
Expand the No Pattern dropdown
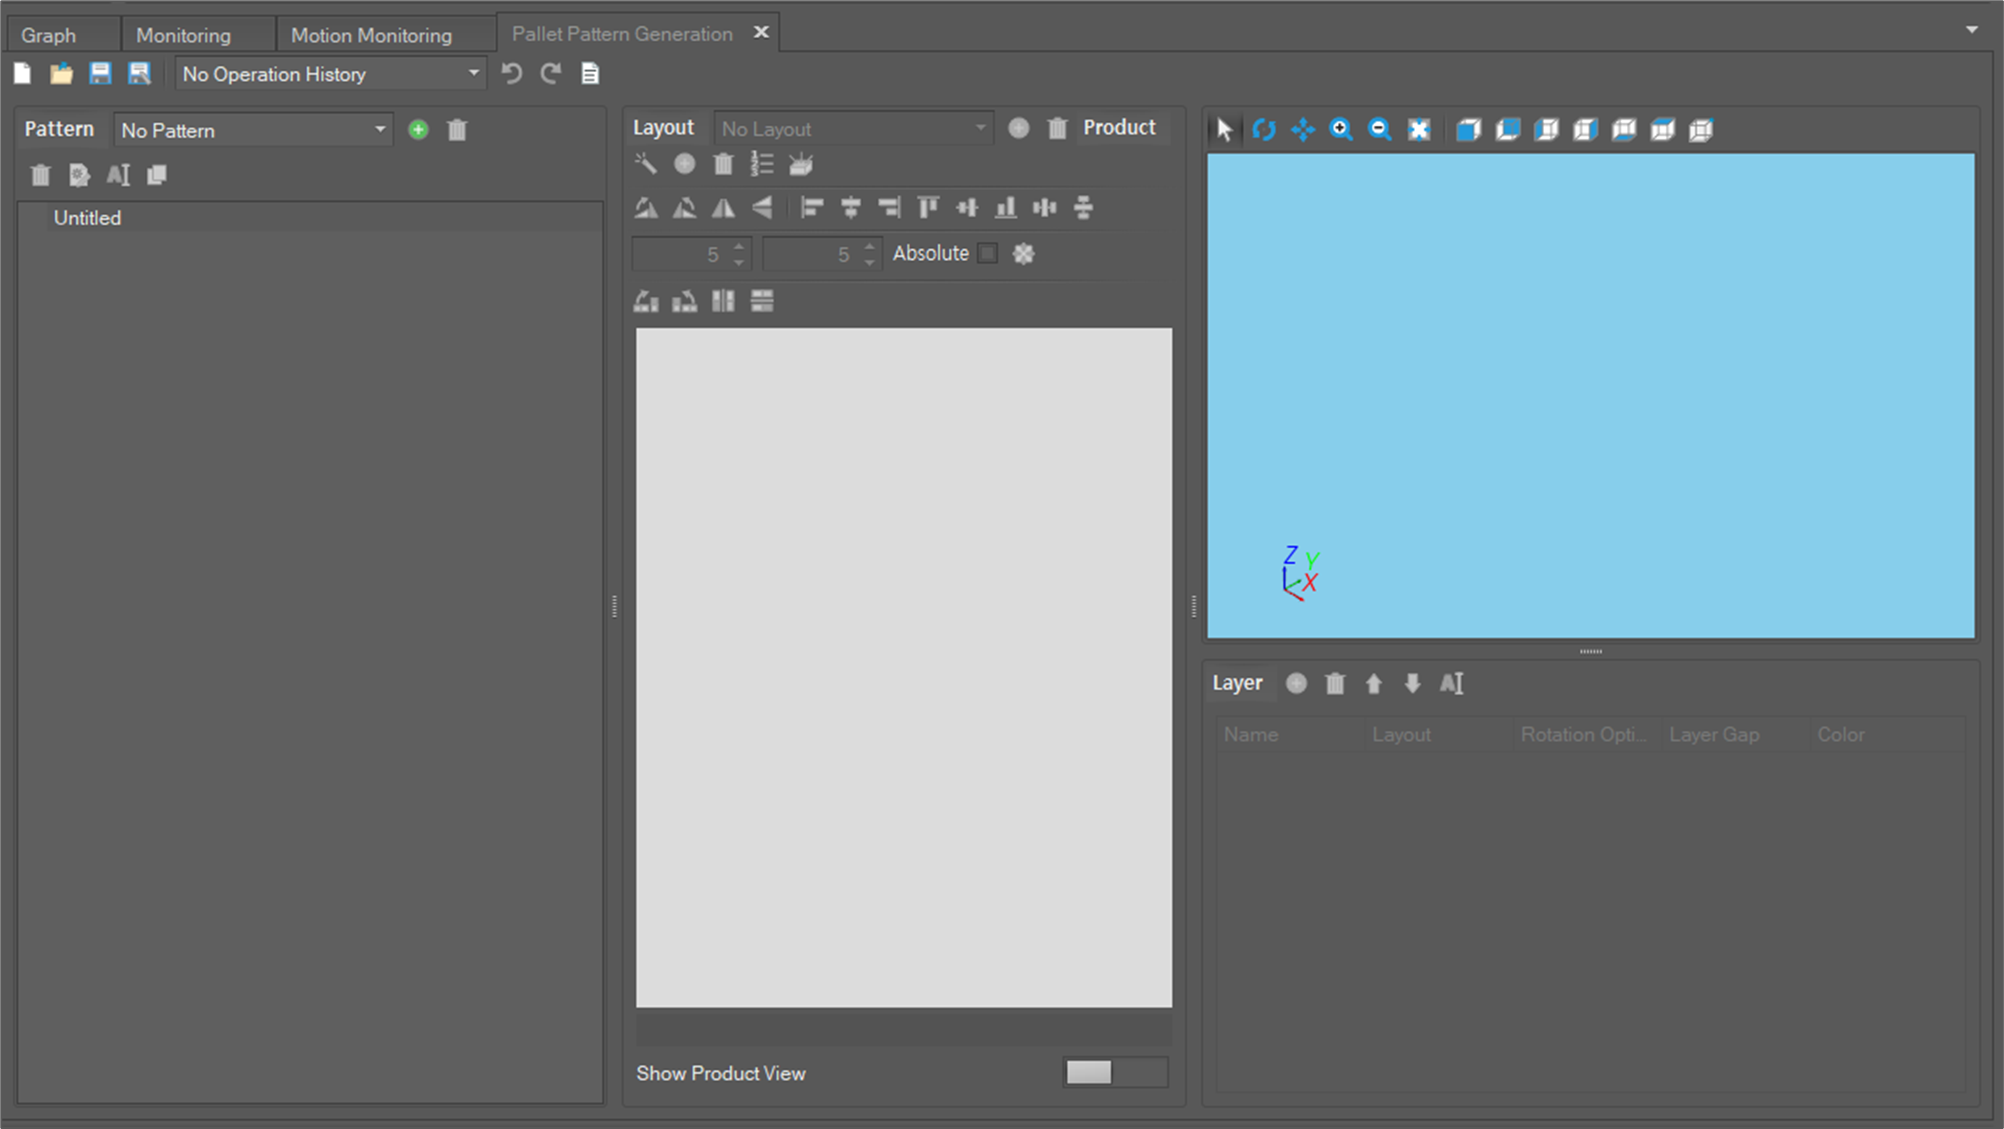coord(253,130)
